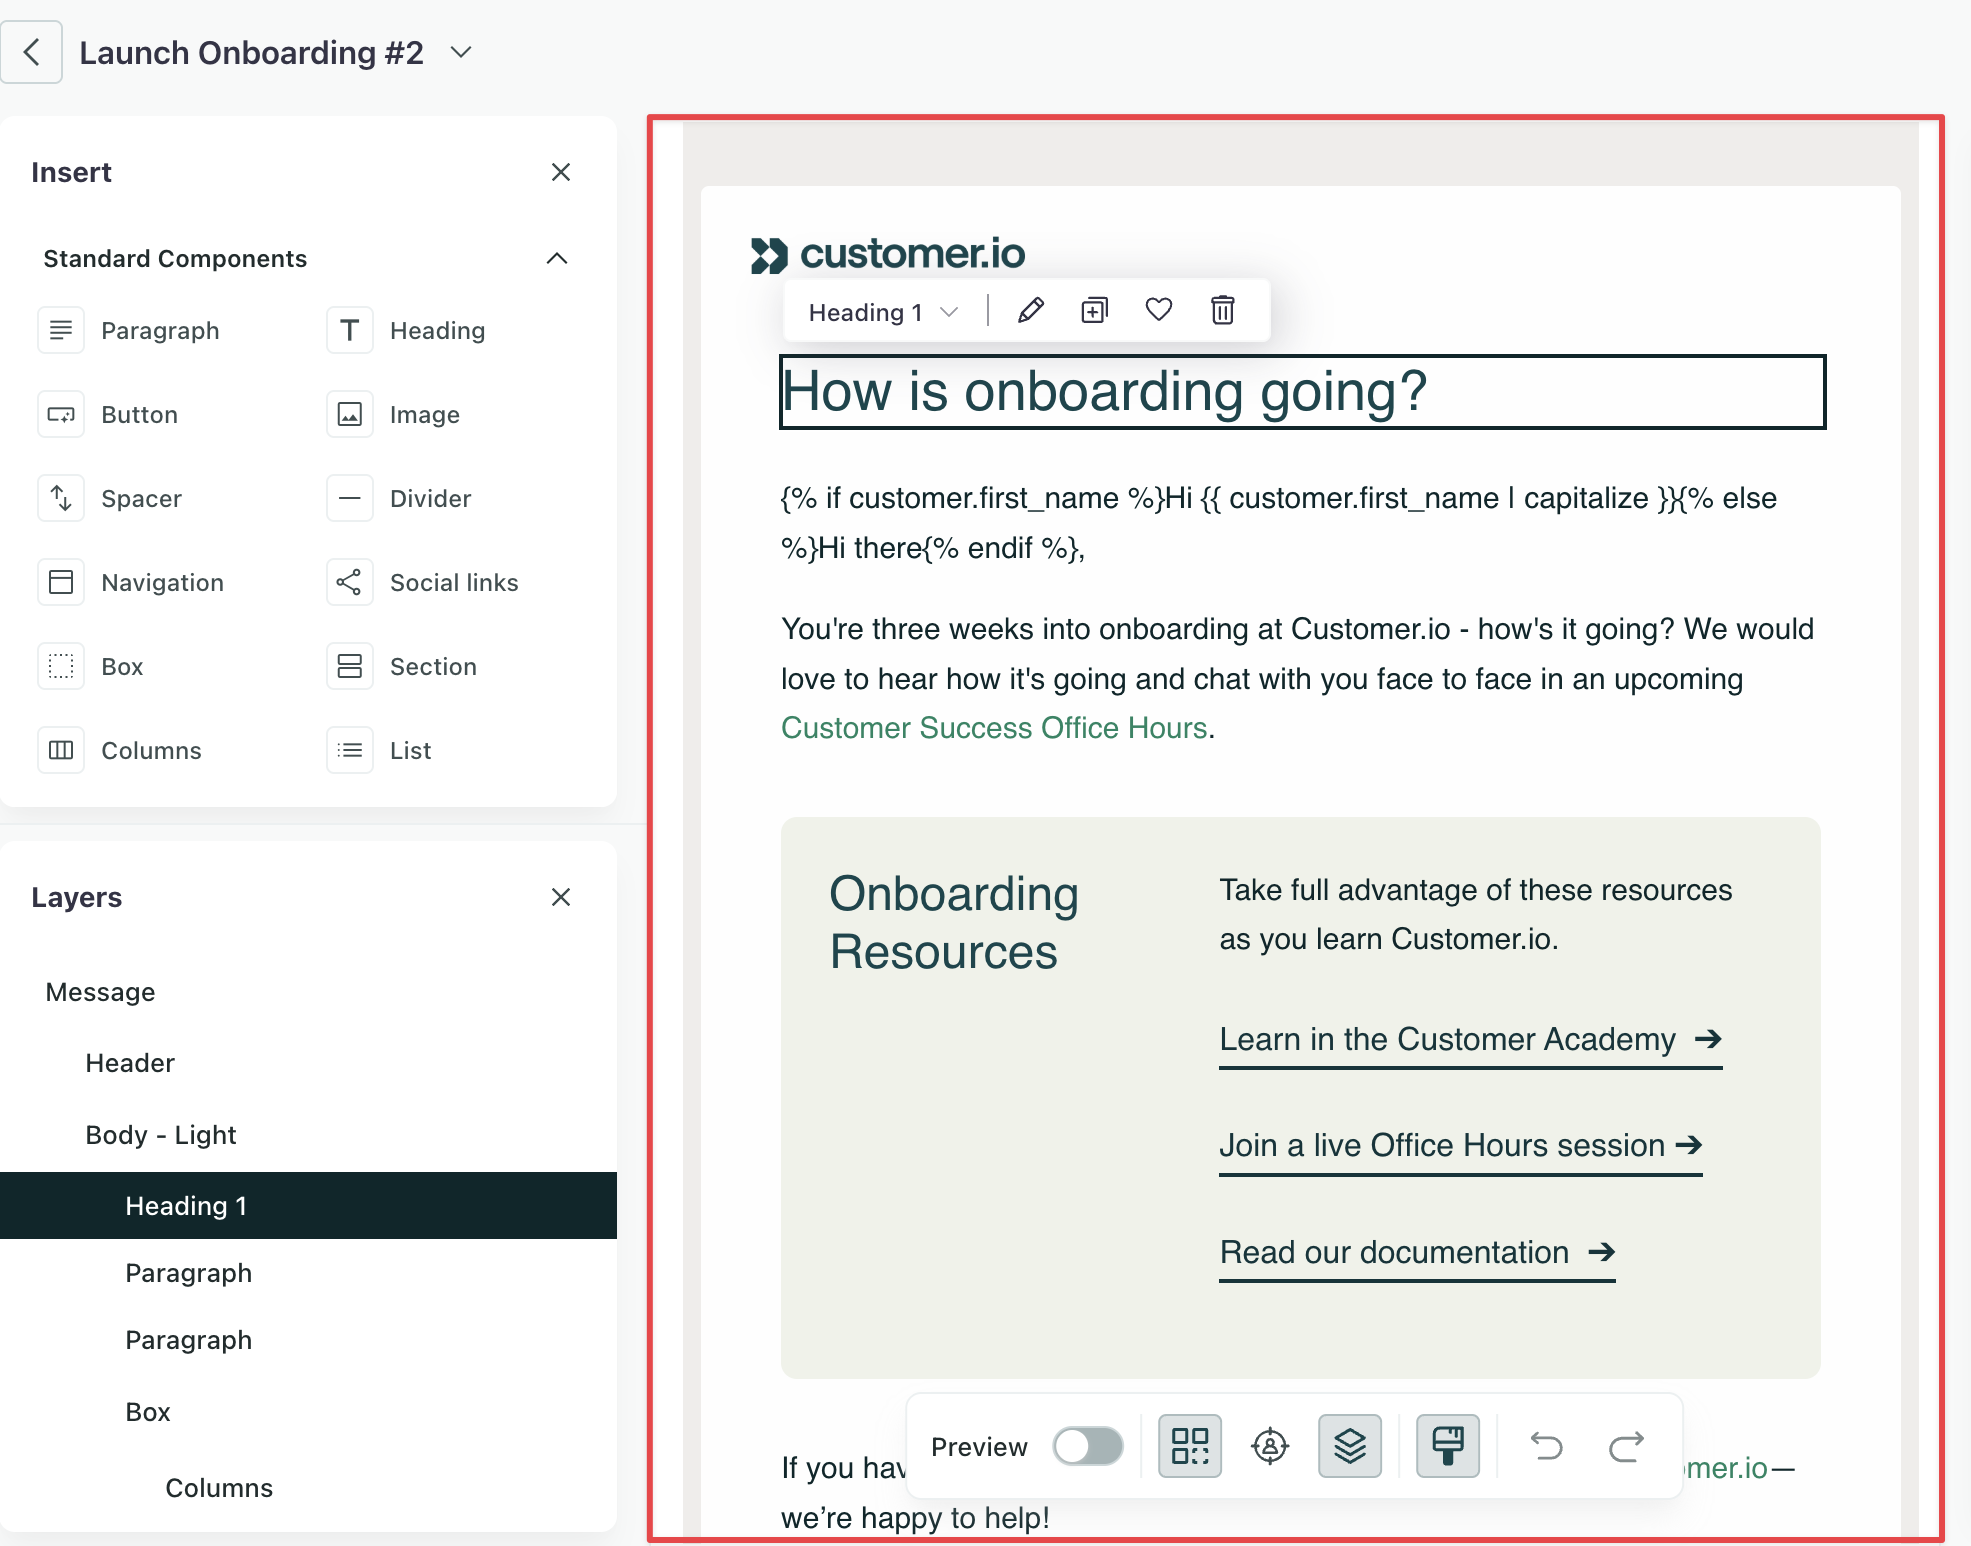The width and height of the screenshot is (1971, 1546).
Task: Turn on the Preview switch
Action: coord(1088,1446)
